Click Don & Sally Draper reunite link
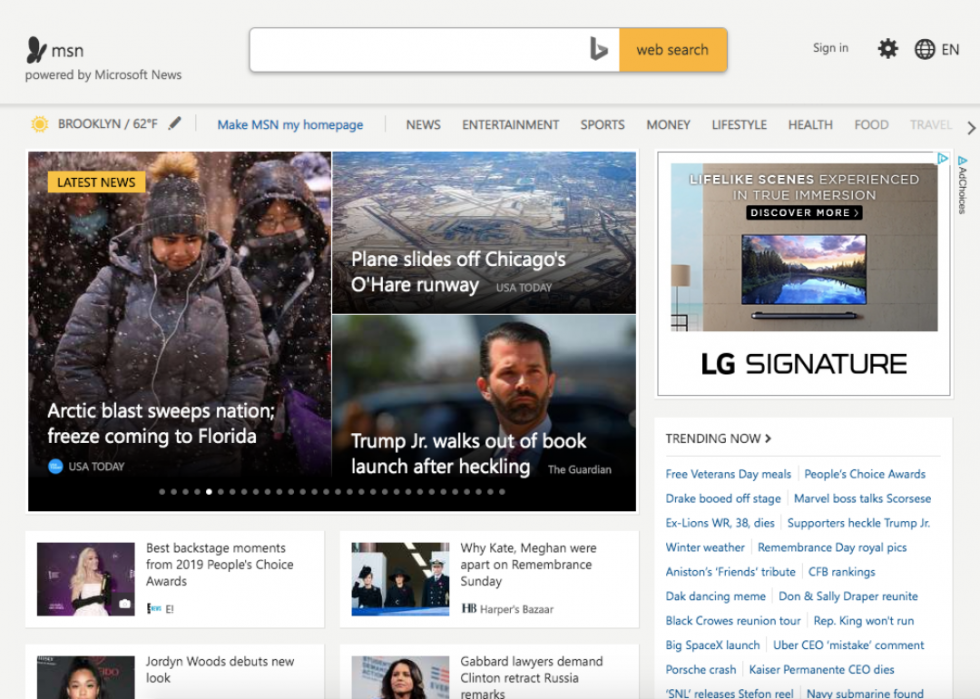The image size is (980, 699). pyautogui.click(x=848, y=596)
